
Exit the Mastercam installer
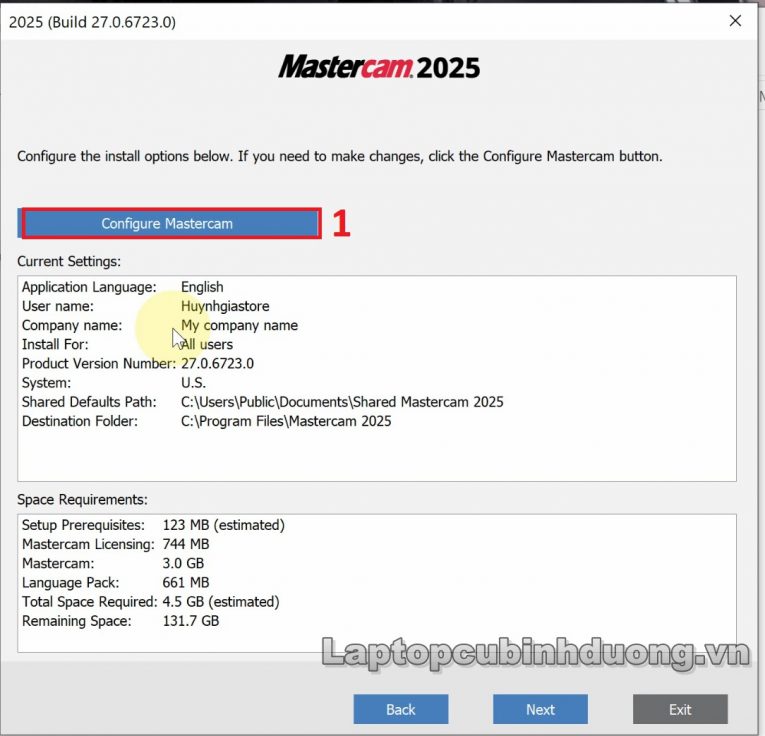(x=680, y=709)
